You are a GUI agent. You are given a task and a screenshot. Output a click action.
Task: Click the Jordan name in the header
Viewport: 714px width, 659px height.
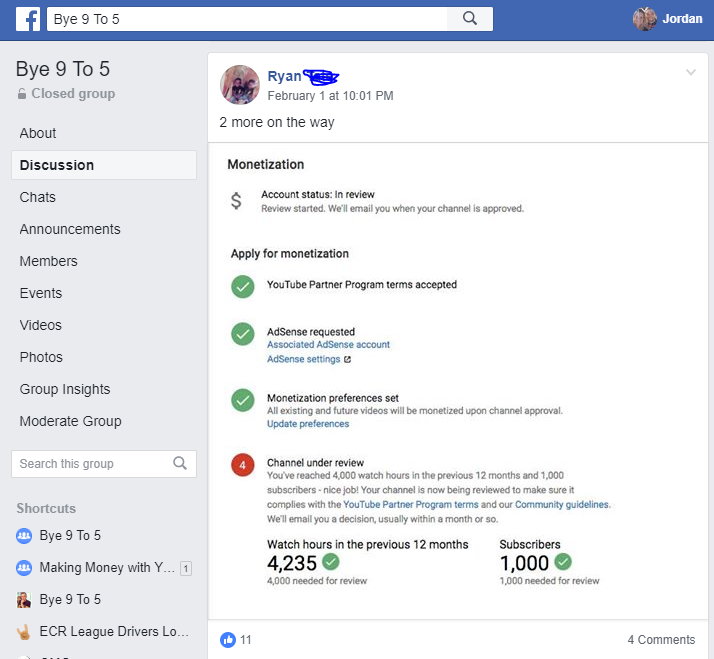tap(682, 19)
